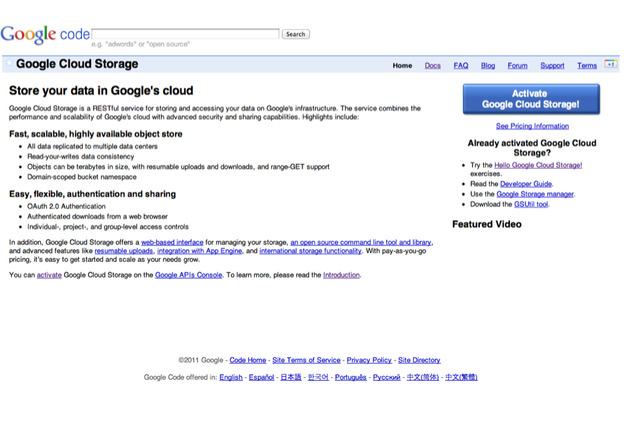Viewport: 640px width, 426px height.
Task: Click the star icon beside Google Cloud Storage
Action: coord(9,63)
